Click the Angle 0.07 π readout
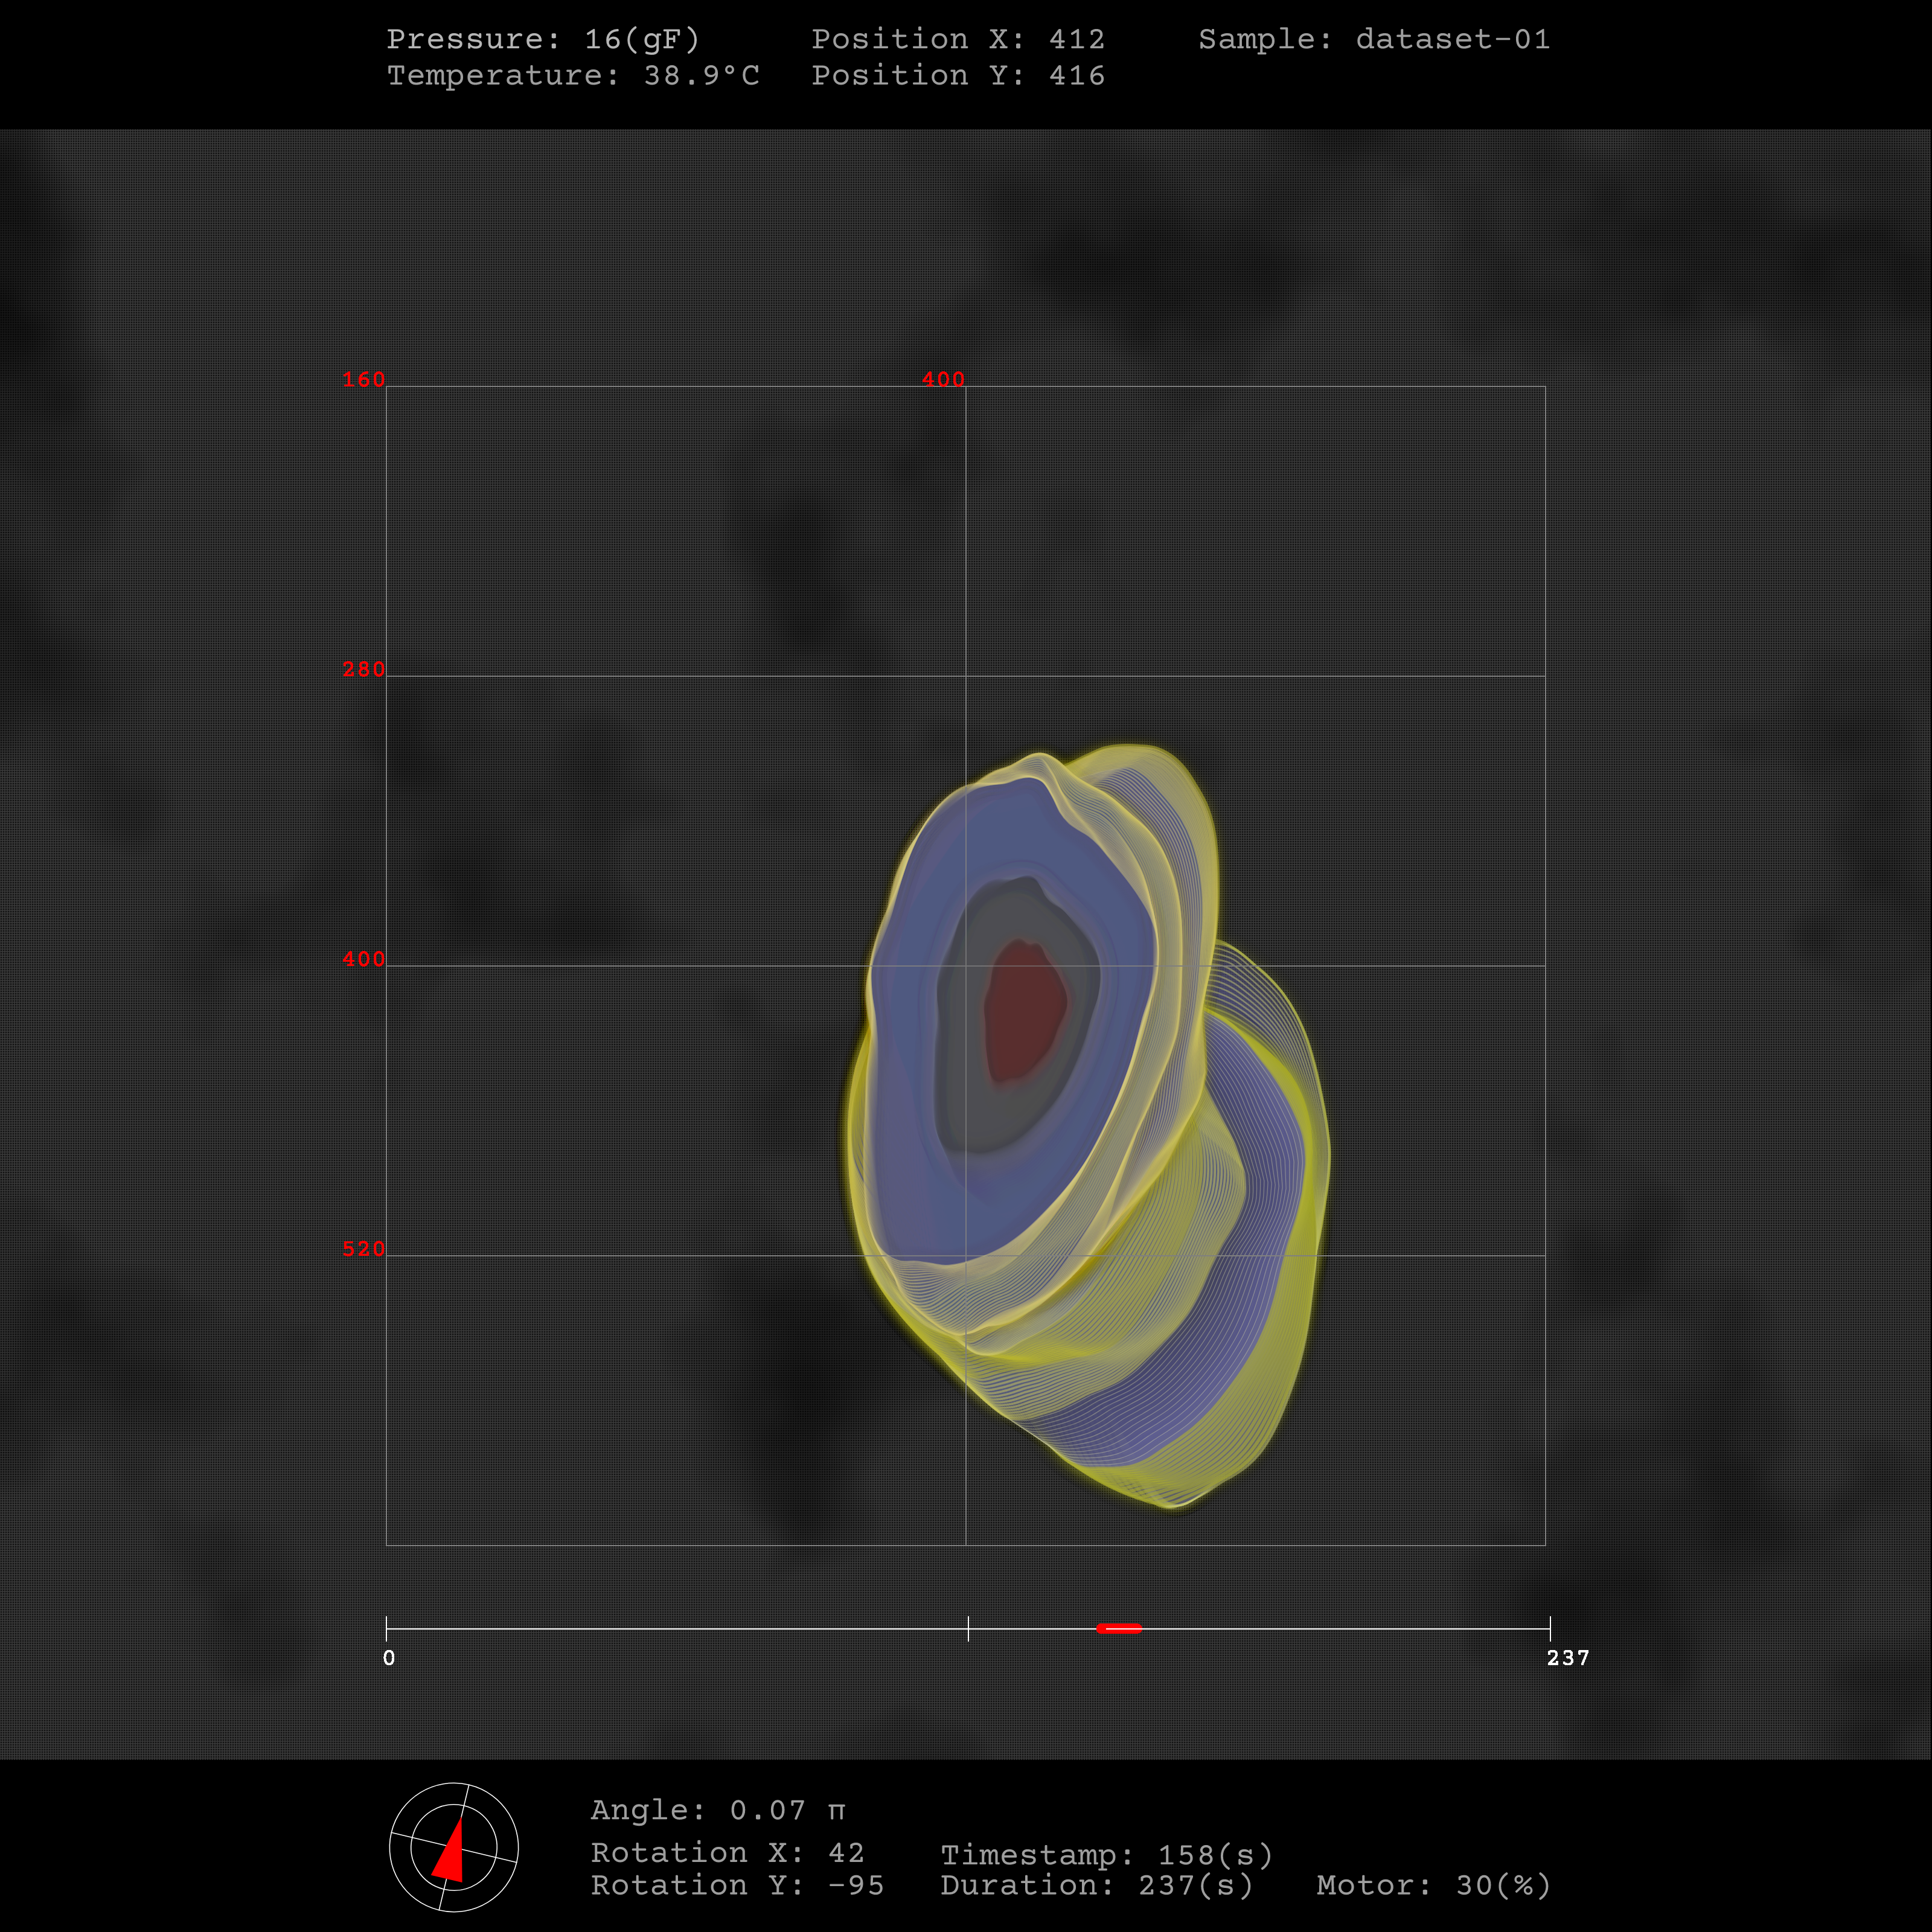This screenshot has height=1932, width=1932. point(718,1810)
